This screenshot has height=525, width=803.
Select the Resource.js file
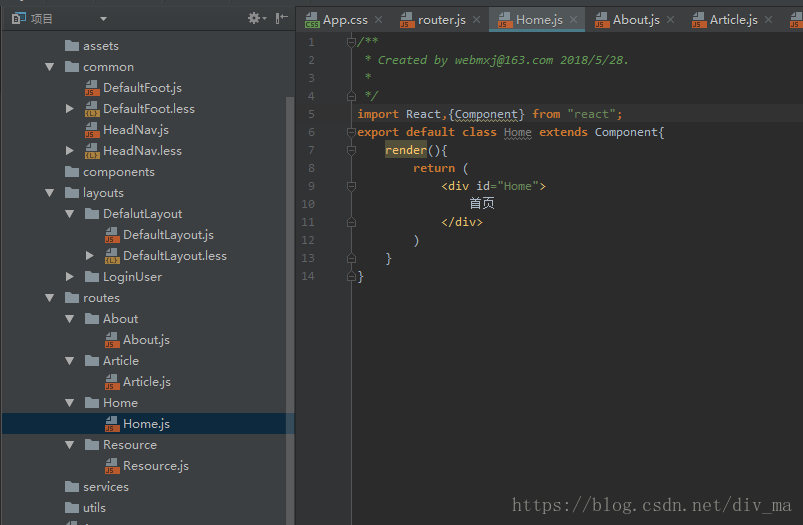(x=147, y=466)
